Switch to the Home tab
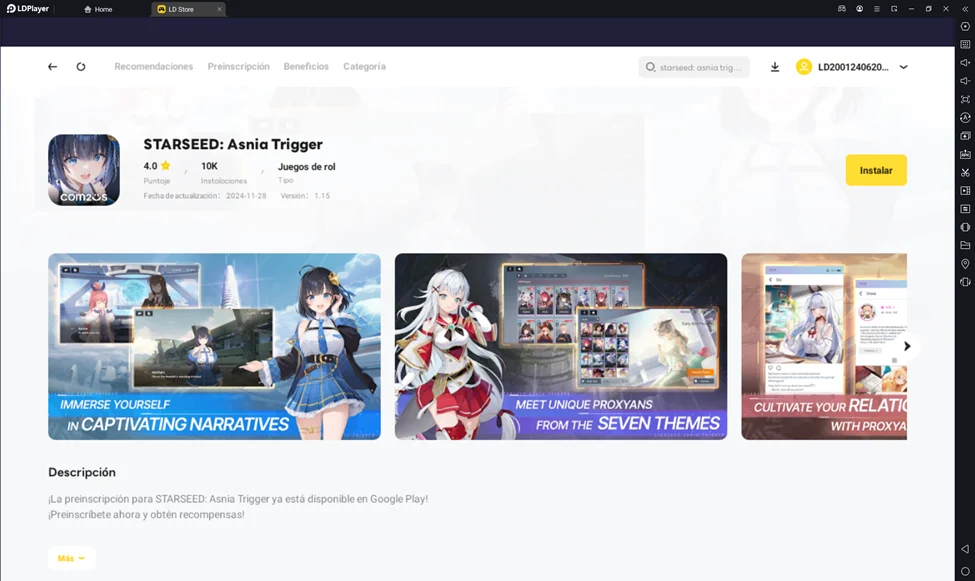This screenshot has height=581, width=975. point(98,9)
